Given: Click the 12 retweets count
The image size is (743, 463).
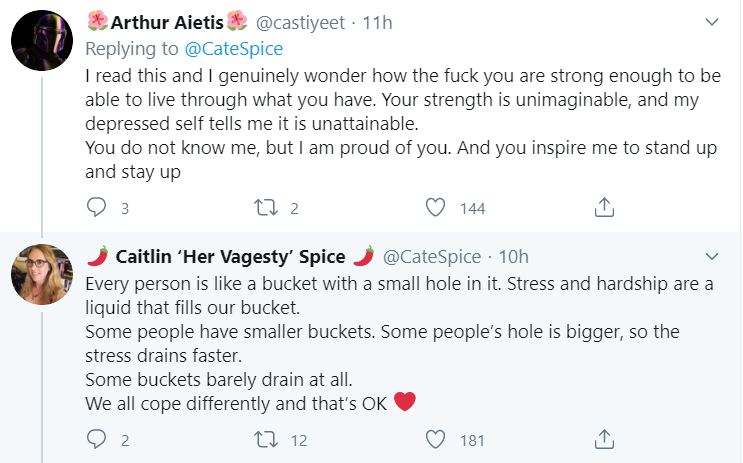Looking at the screenshot, I should coord(299,440).
